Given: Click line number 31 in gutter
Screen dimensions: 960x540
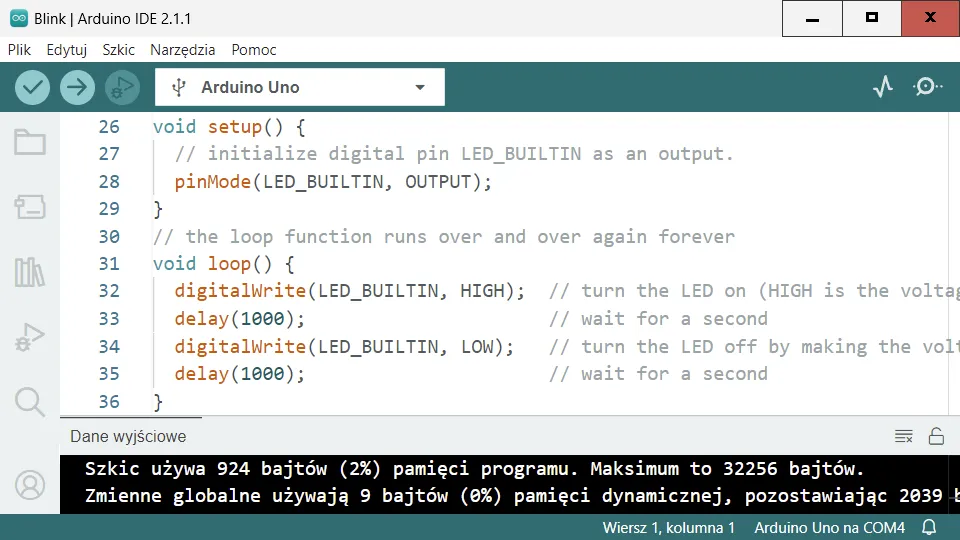Looking at the screenshot, I should tap(109, 264).
